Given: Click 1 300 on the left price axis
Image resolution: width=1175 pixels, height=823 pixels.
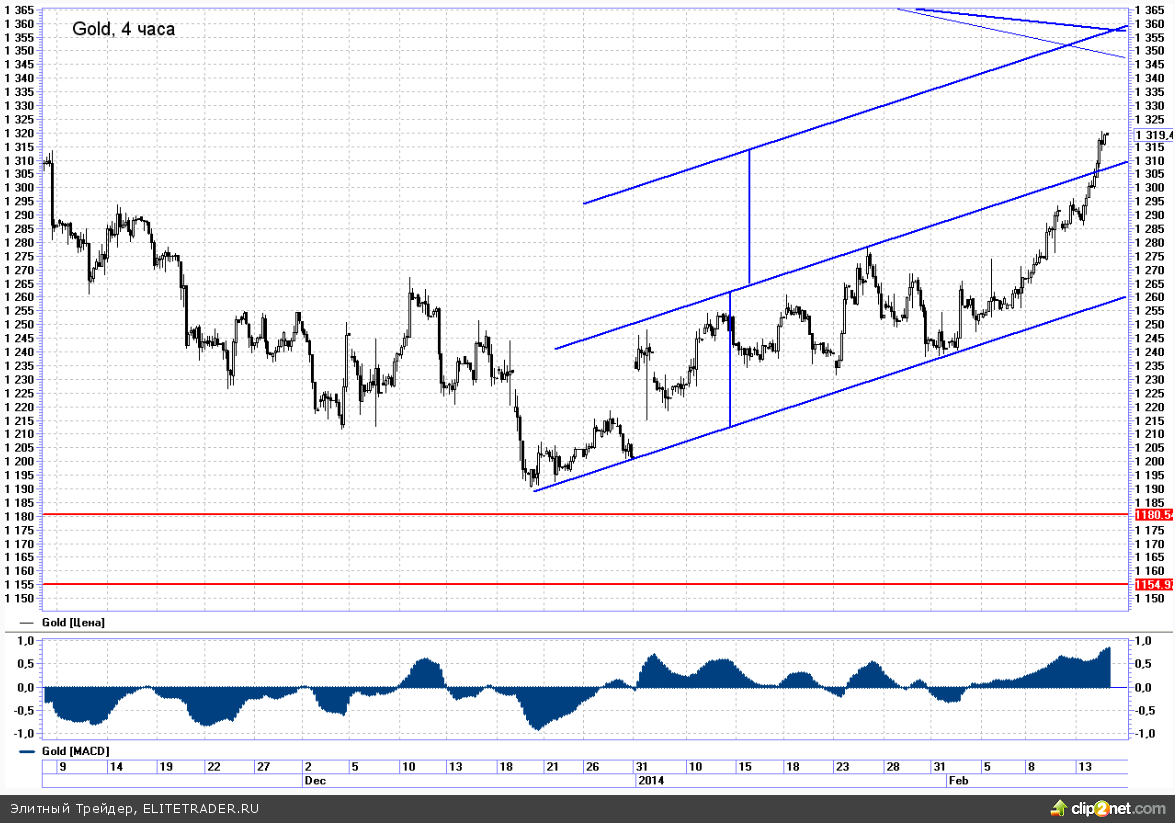Looking at the screenshot, I should pyautogui.click(x=19, y=188).
